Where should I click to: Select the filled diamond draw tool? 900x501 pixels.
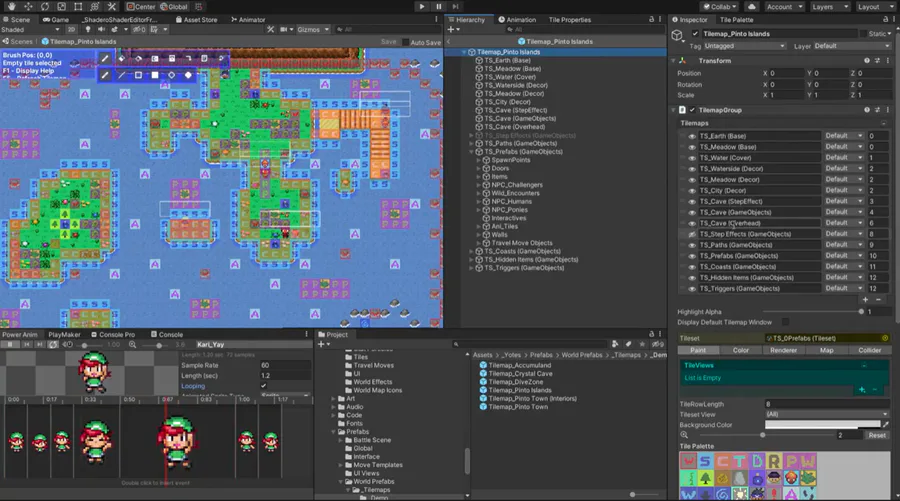[x=188, y=75]
